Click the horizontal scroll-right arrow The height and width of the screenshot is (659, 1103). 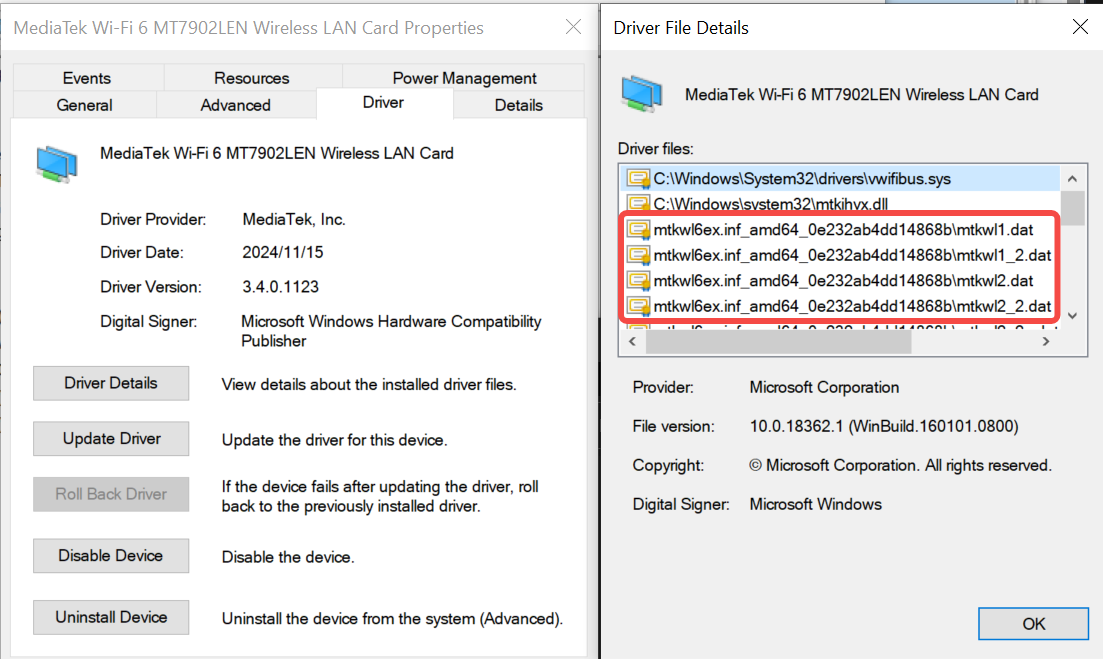(x=1046, y=342)
